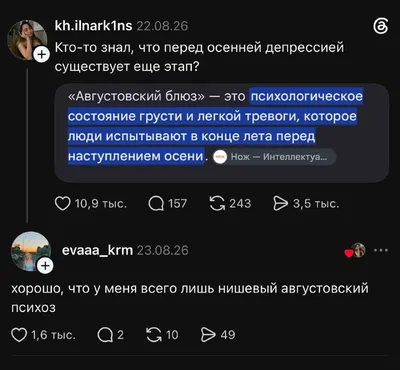
Task: Open the Нож — Интеллектуа... source chip
Action: [x=274, y=157]
